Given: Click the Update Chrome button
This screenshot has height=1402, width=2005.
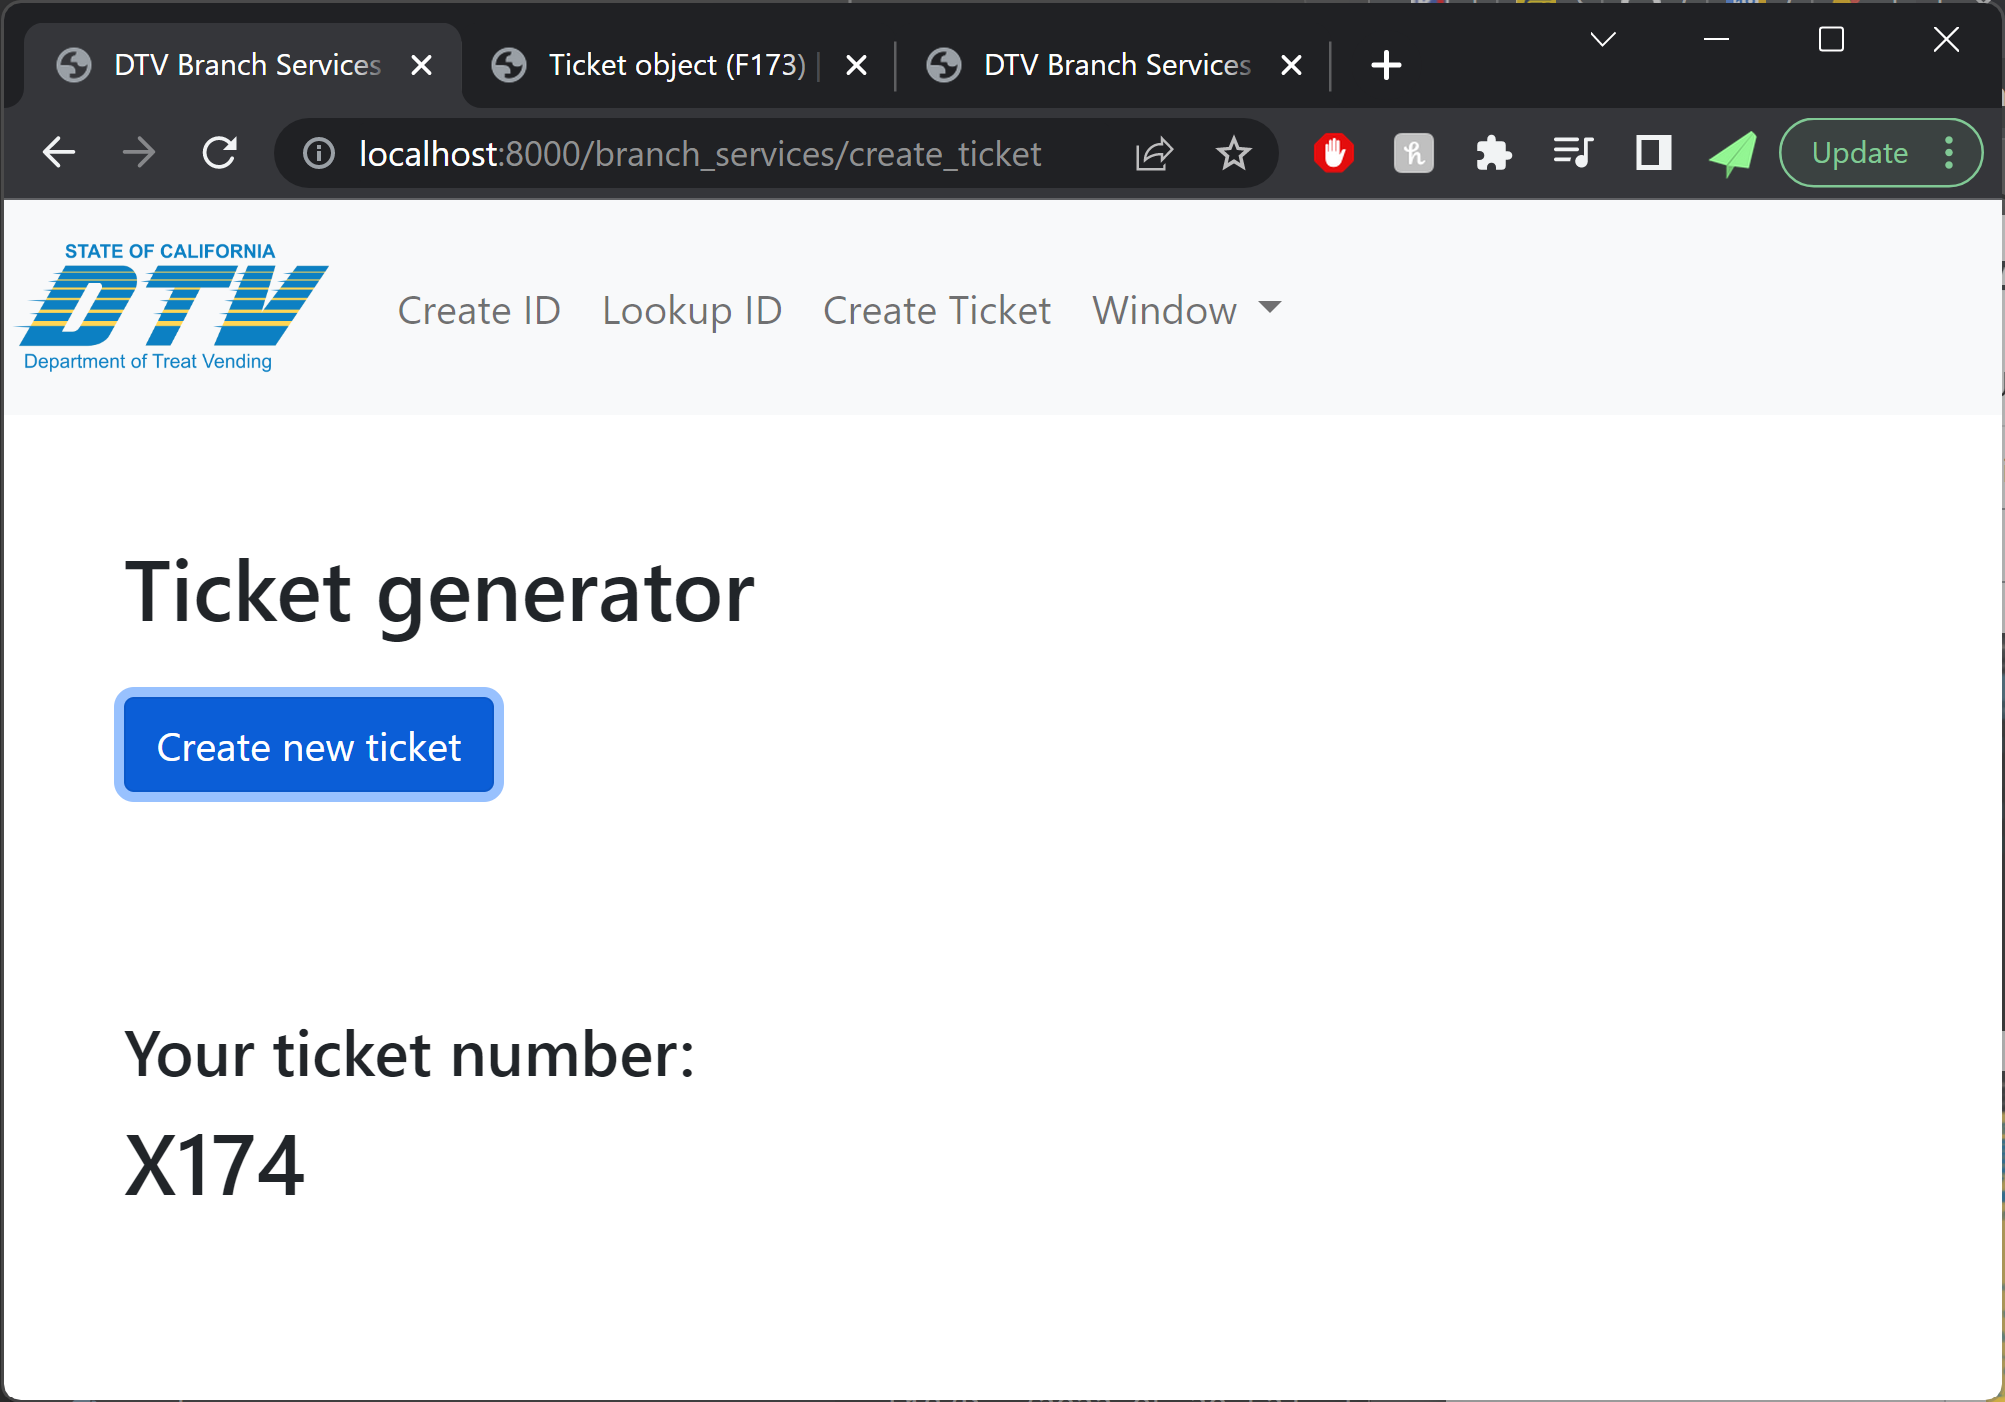Looking at the screenshot, I should tap(1860, 153).
